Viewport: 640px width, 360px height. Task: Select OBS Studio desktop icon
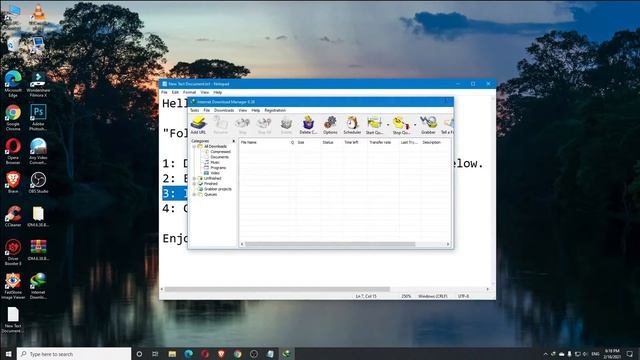[38, 182]
